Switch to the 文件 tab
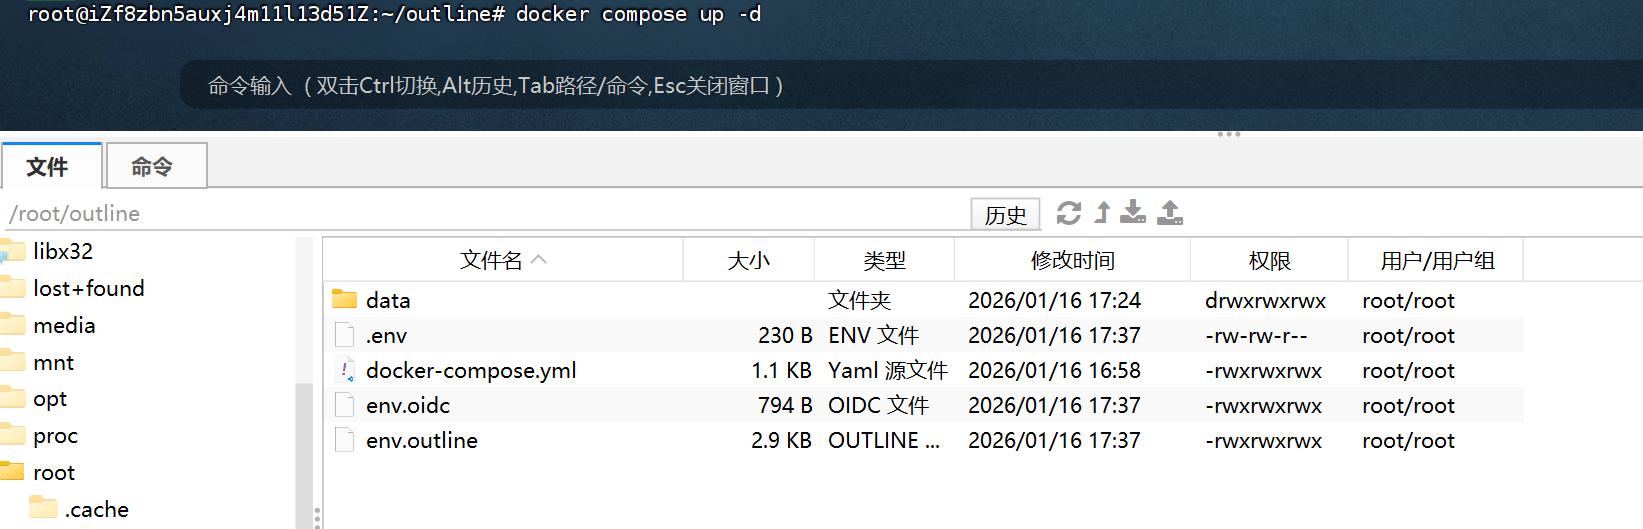This screenshot has width=1643, height=529. 52,166
